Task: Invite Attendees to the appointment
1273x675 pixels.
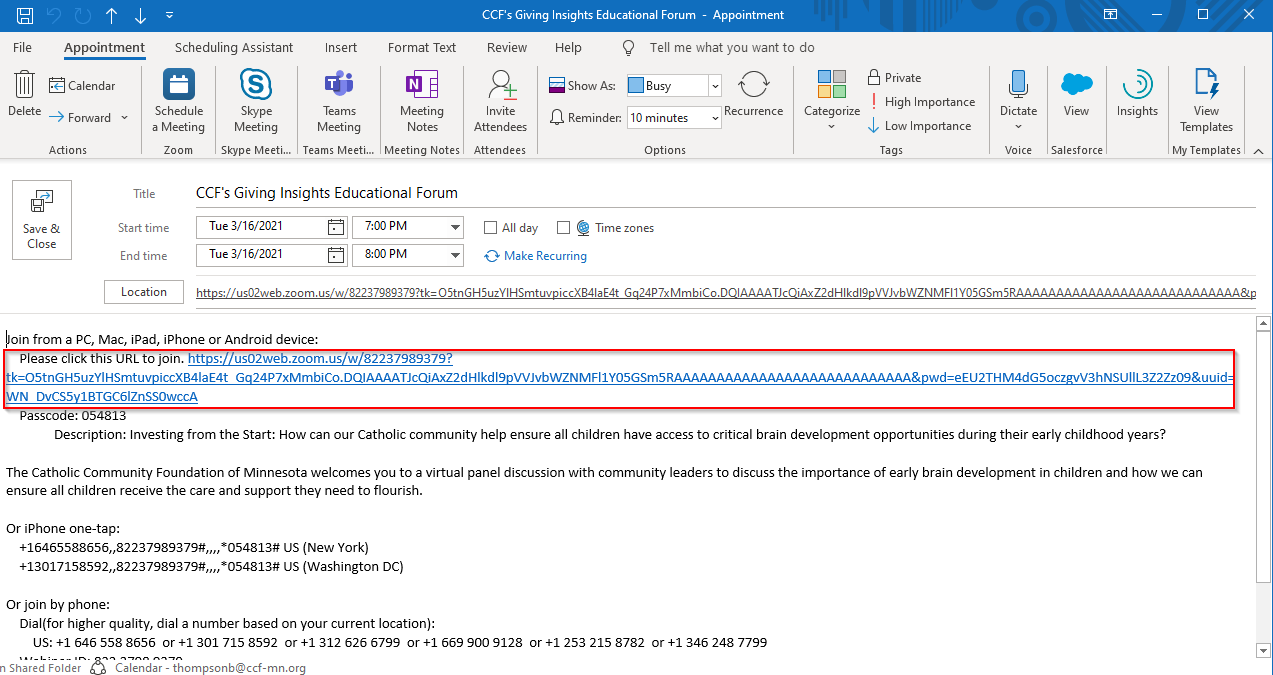Action: [501, 101]
